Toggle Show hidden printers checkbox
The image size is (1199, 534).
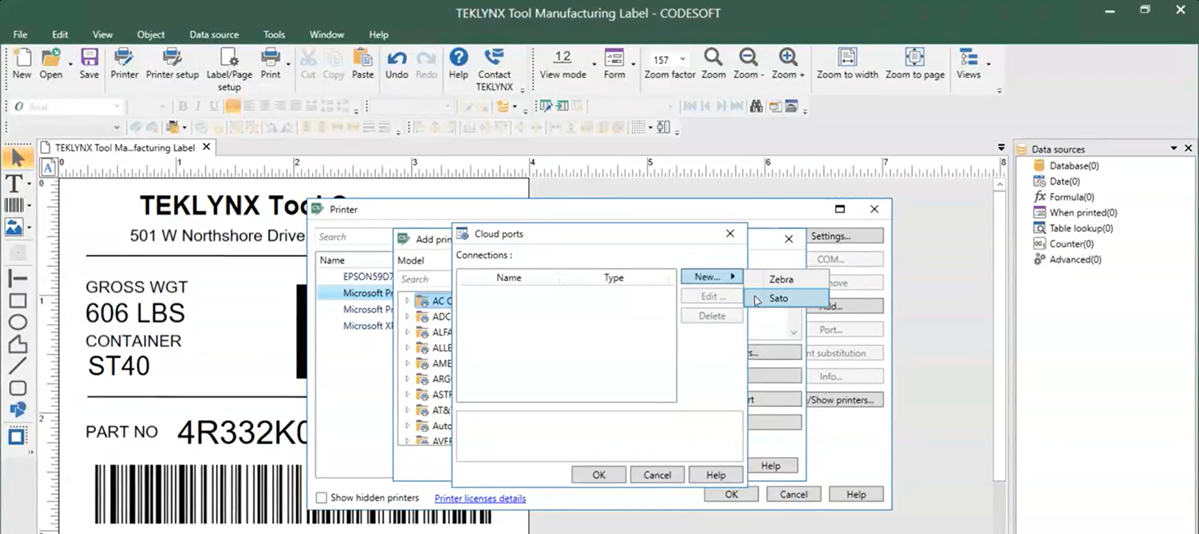[x=321, y=498]
